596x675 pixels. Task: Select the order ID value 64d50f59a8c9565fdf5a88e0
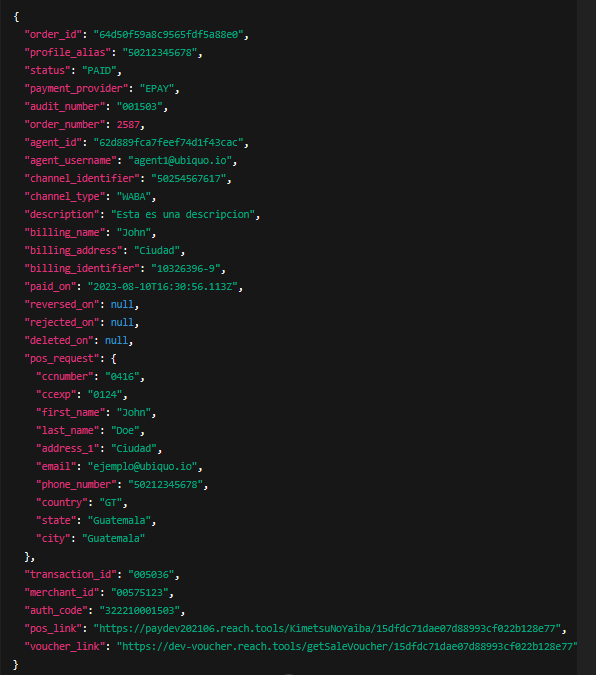168,34
